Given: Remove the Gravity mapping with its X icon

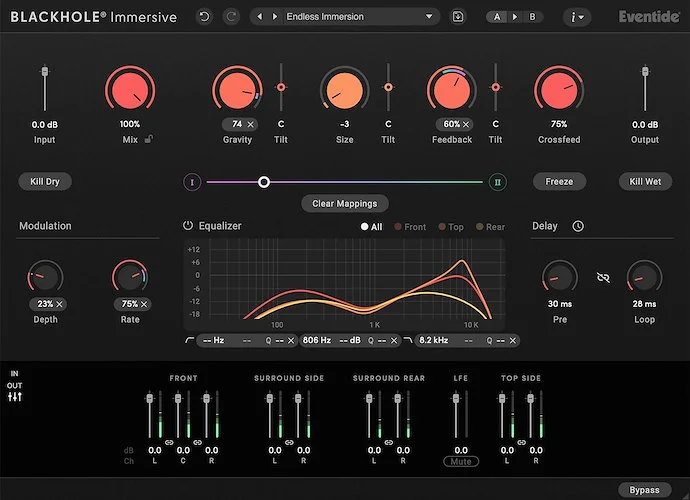Looking at the screenshot, I should coord(251,124).
